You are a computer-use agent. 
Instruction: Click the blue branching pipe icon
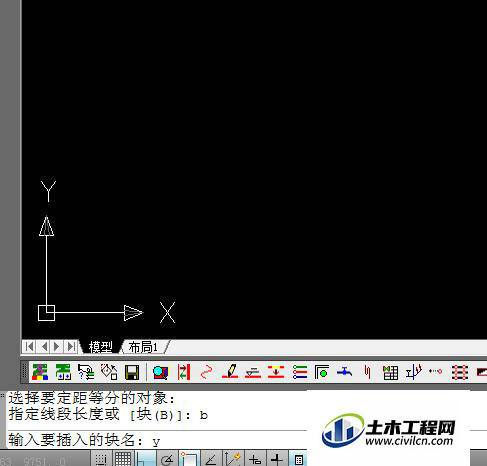pyautogui.click(x=414, y=372)
